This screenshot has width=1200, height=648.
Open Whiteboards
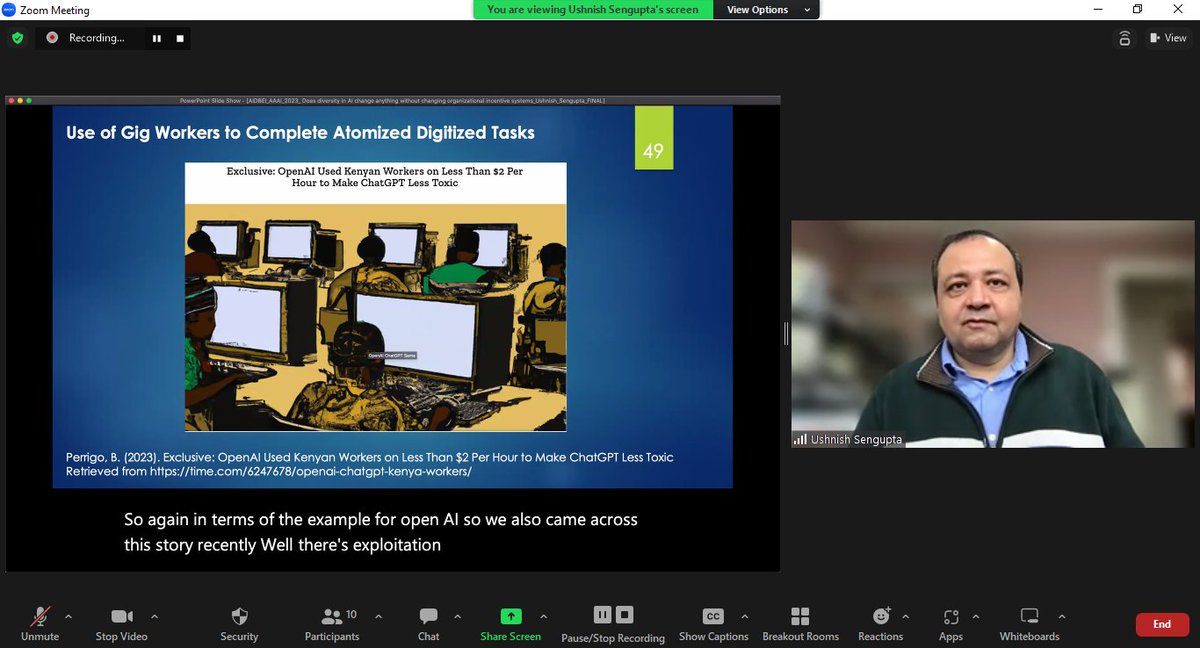click(1029, 623)
